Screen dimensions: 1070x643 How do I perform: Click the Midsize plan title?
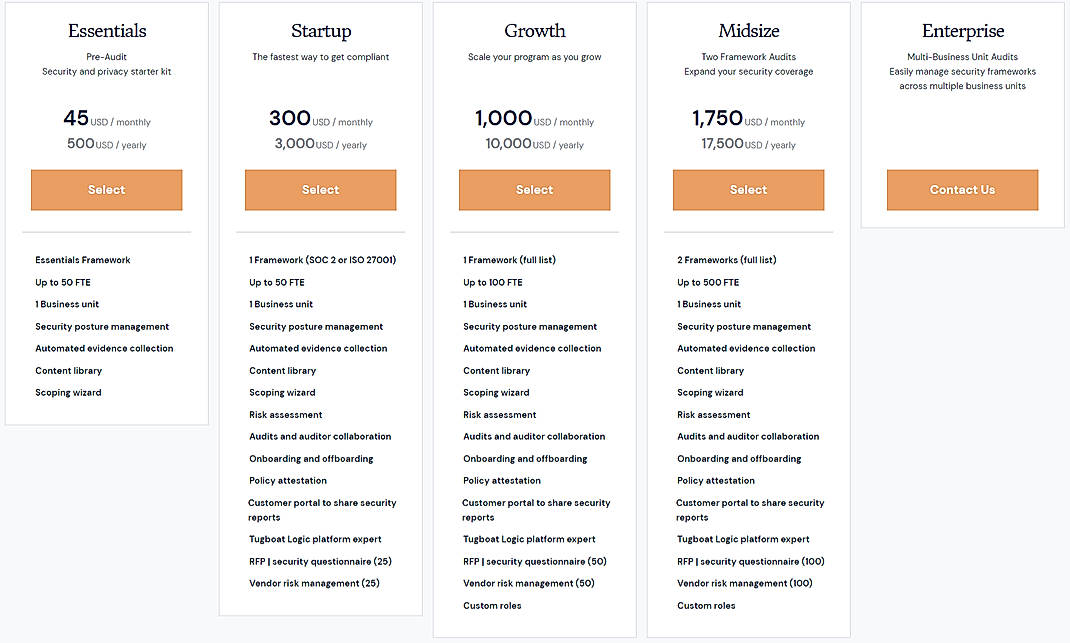tap(748, 30)
